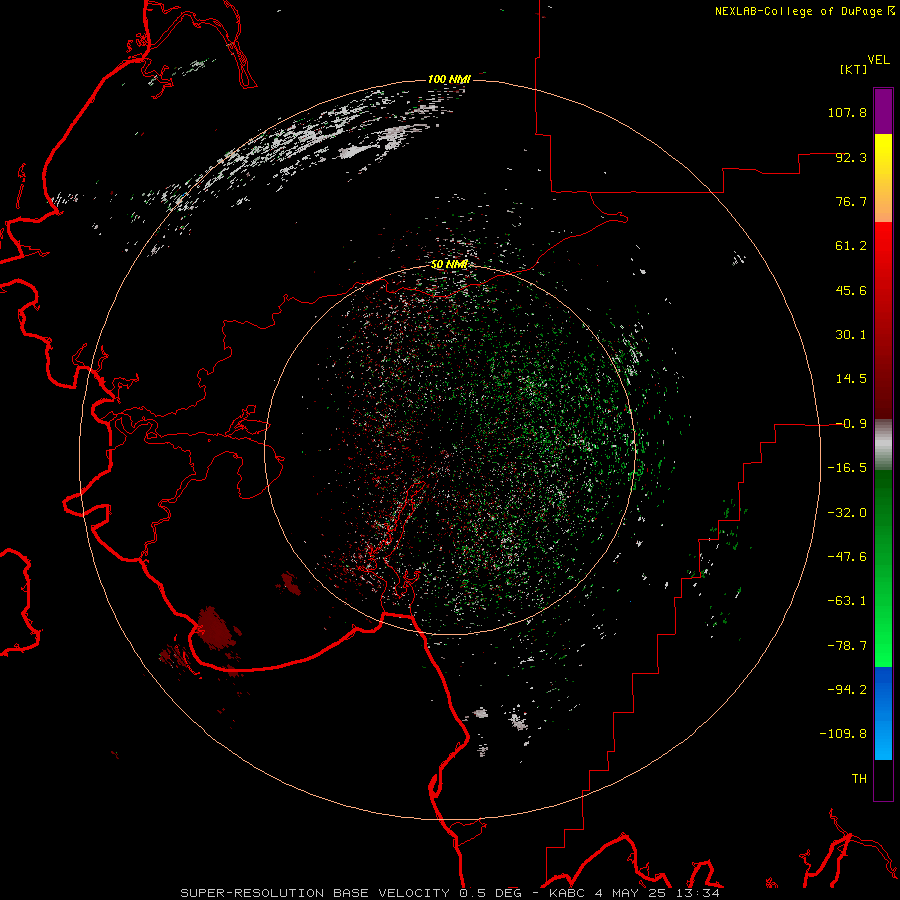Select the 76.7 legend value
900x900 pixels.
[x=851, y=201]
